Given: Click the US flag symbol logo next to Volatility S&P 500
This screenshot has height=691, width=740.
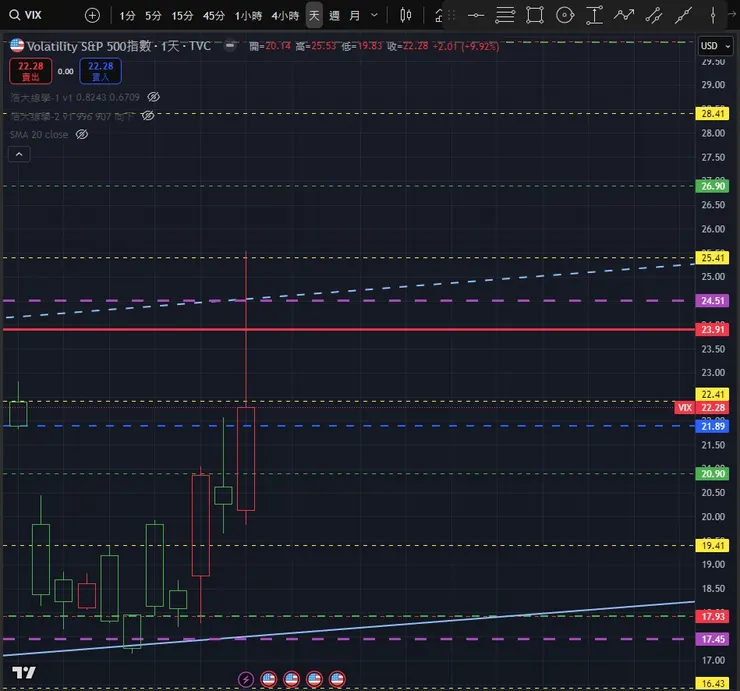Looking at the screenshot, I should (17, 45).
